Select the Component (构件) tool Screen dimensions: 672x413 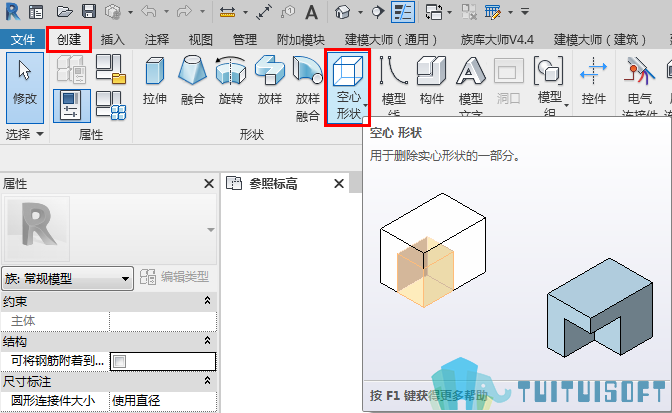pos(432,81)
